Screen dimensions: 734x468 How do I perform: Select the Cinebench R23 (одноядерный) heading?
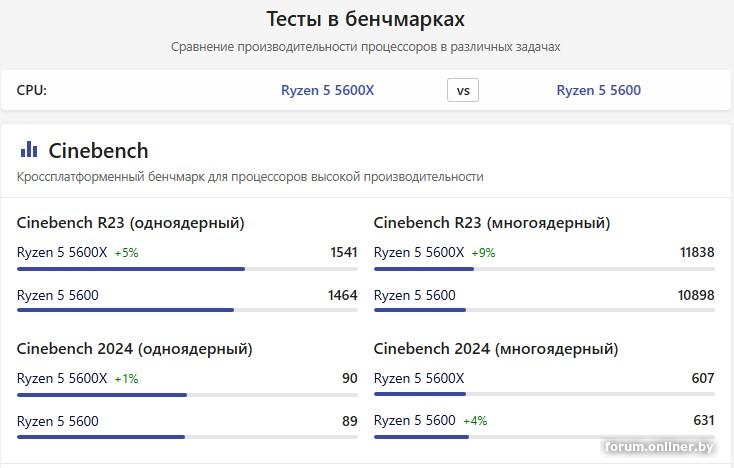(x=130, y=222)
